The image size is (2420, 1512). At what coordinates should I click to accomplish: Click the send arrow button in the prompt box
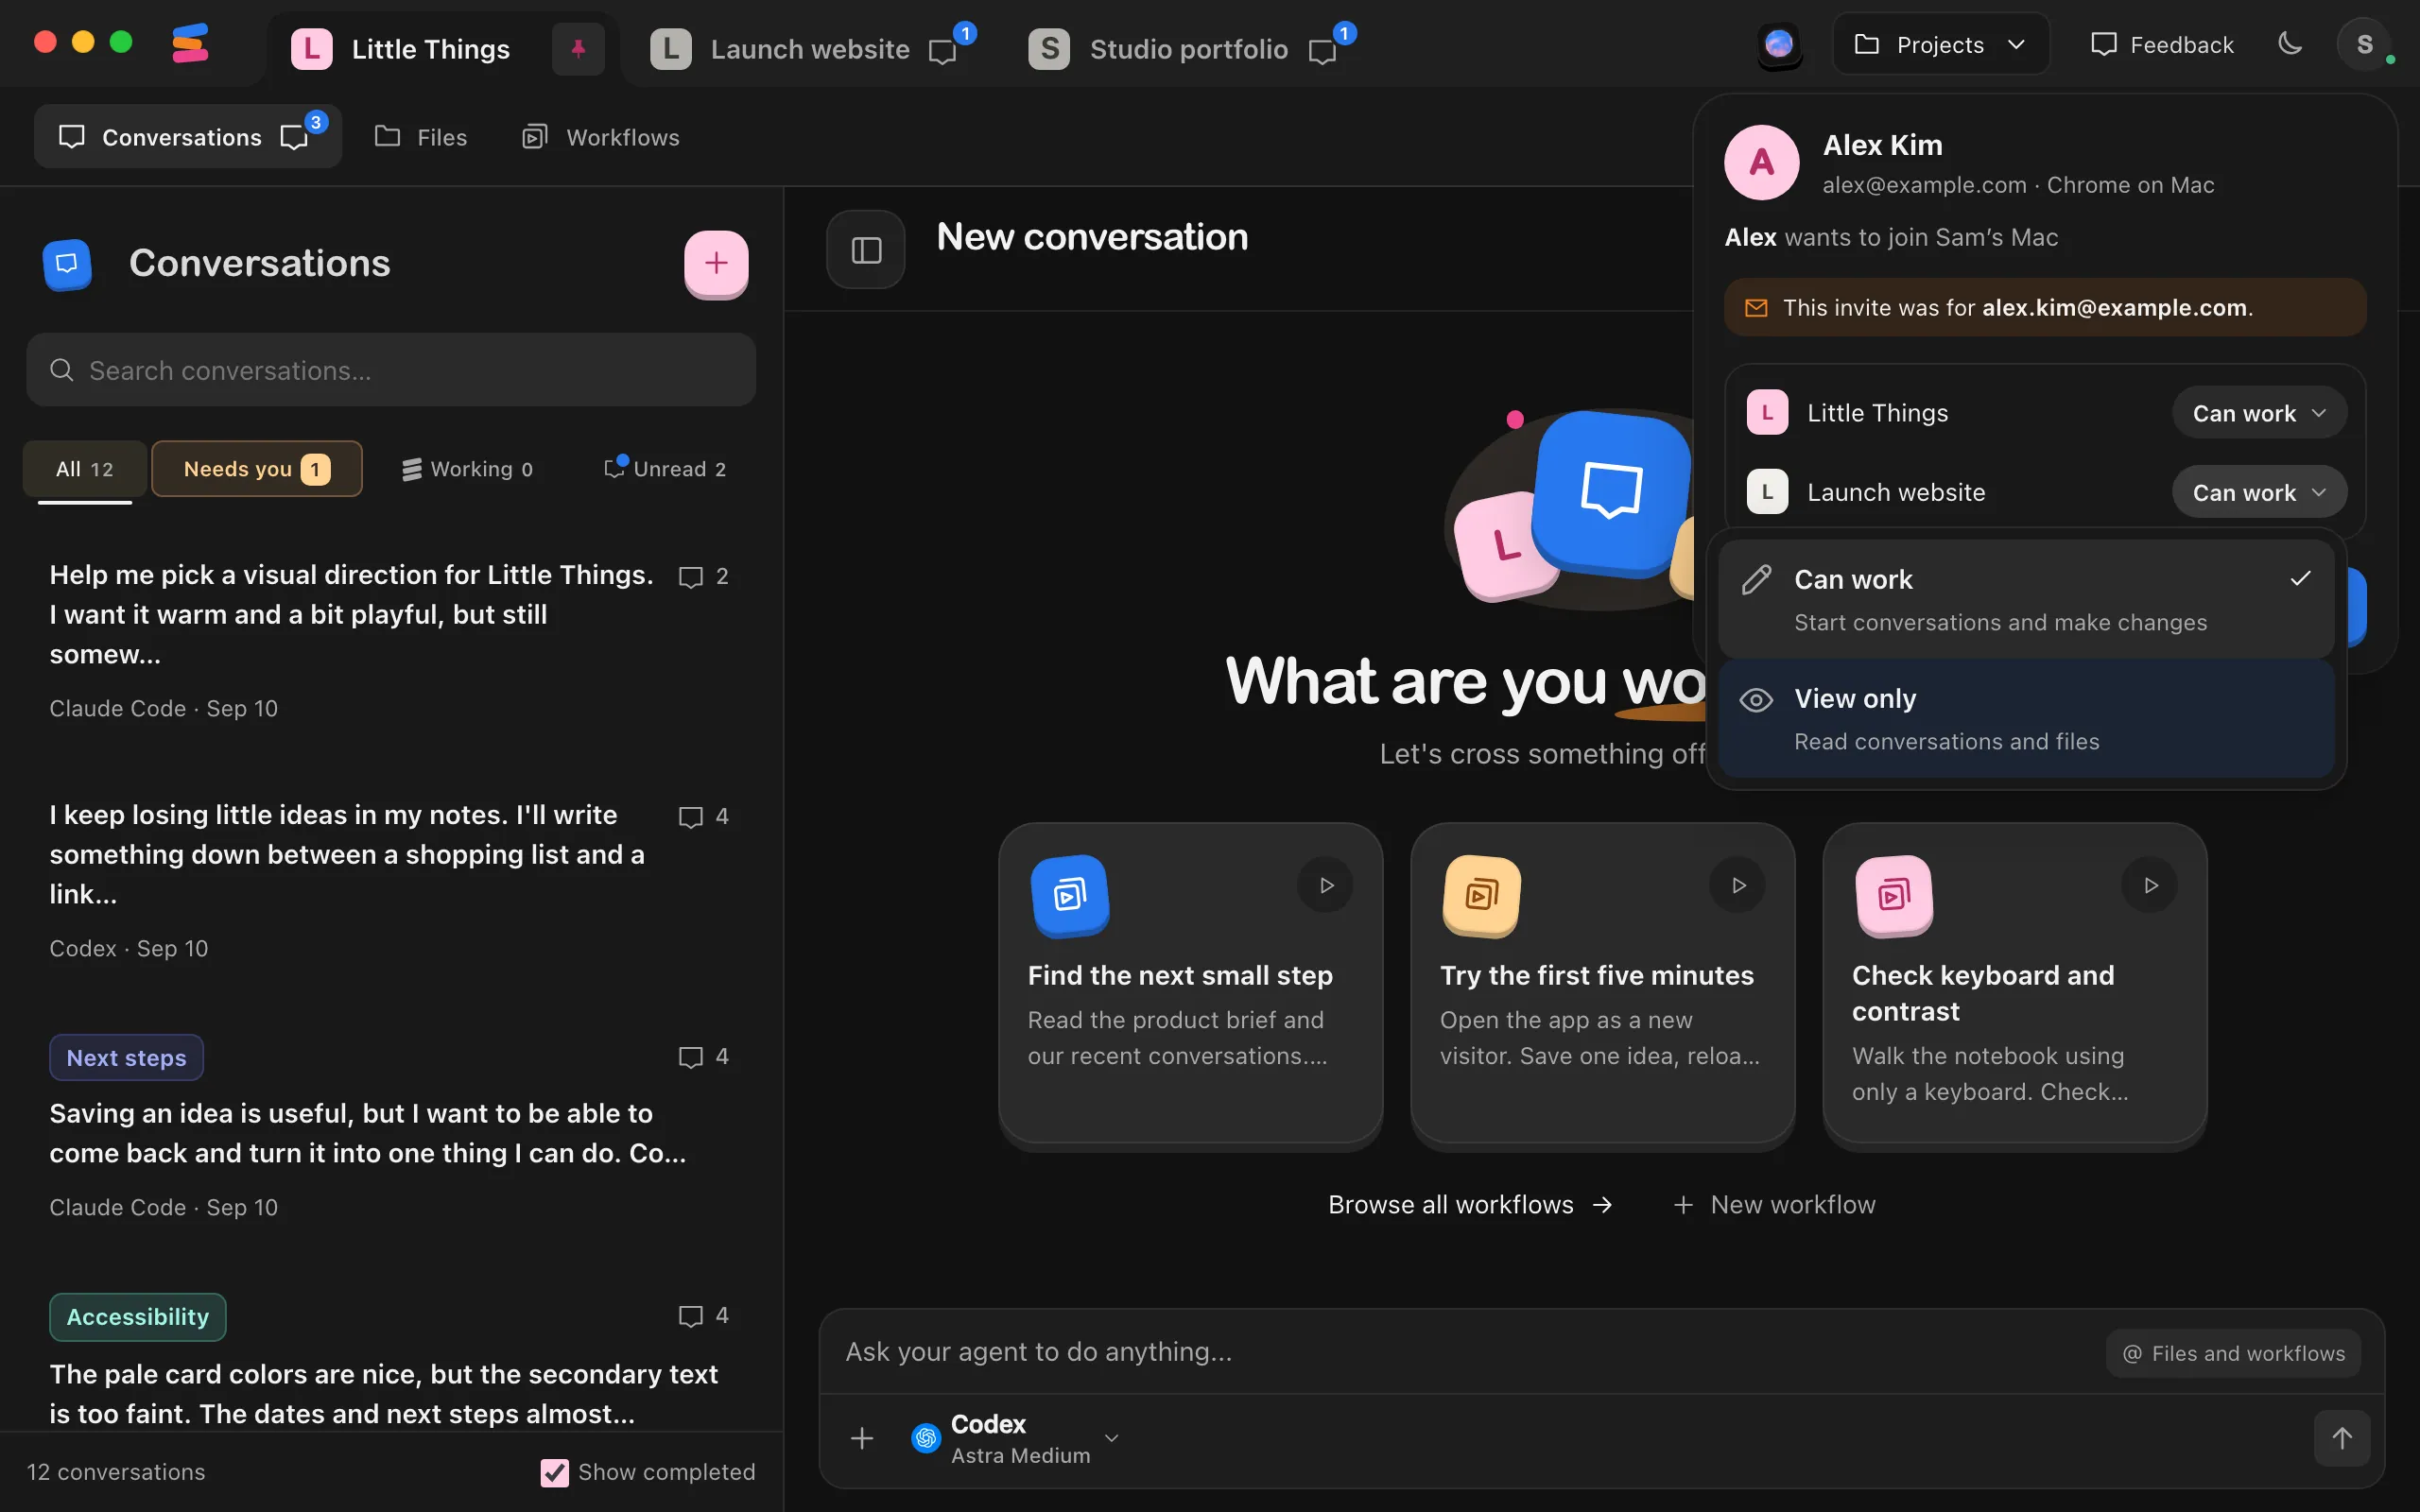pos(2342,1438)
